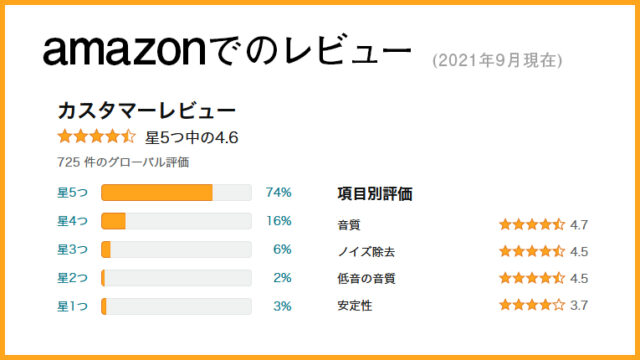
Task: Click the 16% percentage link
Action: click(278, 221)
